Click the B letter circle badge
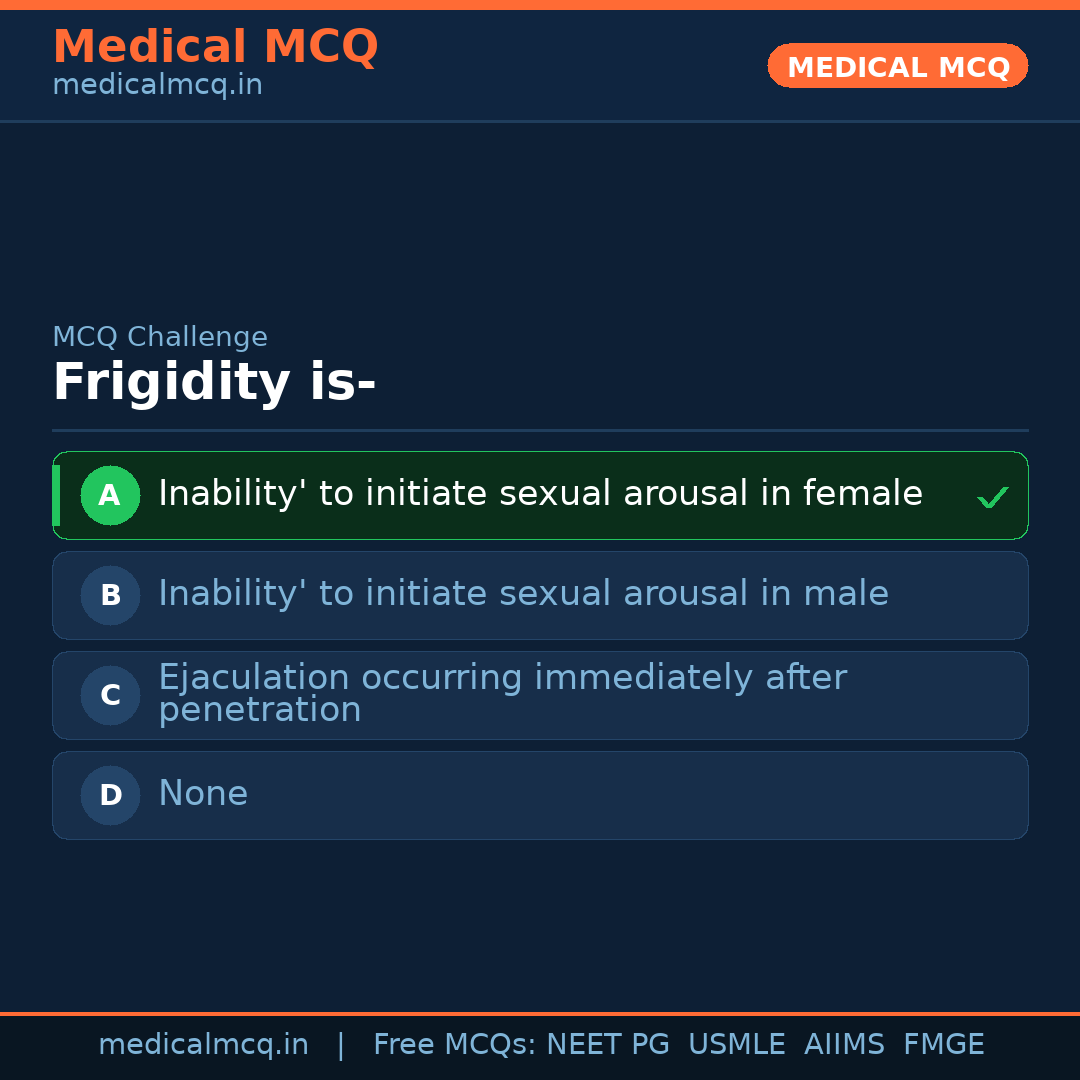 tap(110, 595)
